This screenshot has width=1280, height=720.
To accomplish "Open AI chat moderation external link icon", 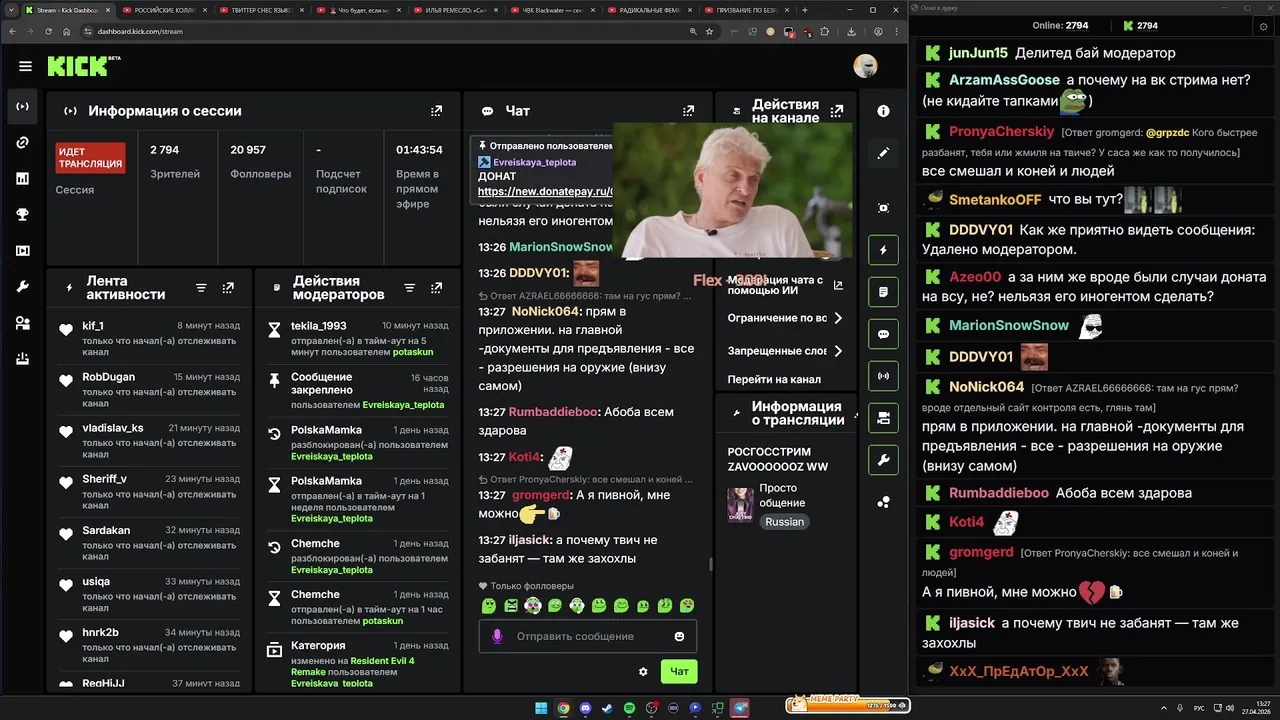I will pyautogui.click(x=838, y=285).
